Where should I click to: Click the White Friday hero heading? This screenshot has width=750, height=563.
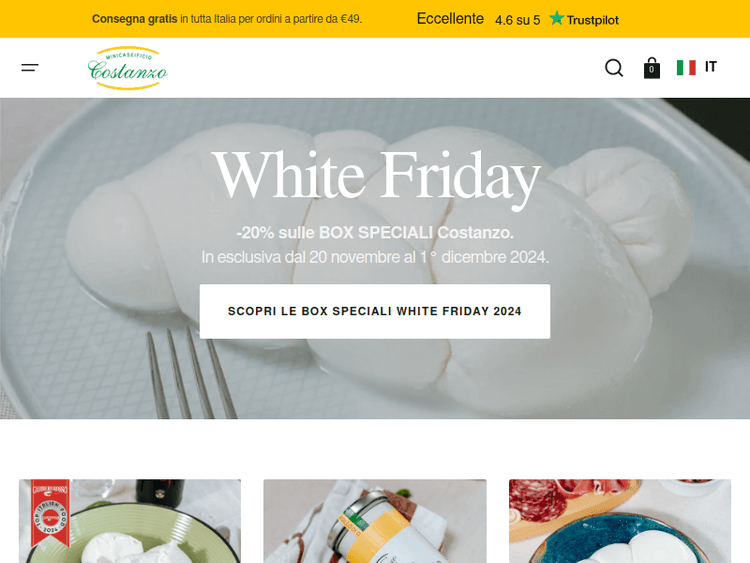[375, 176]
